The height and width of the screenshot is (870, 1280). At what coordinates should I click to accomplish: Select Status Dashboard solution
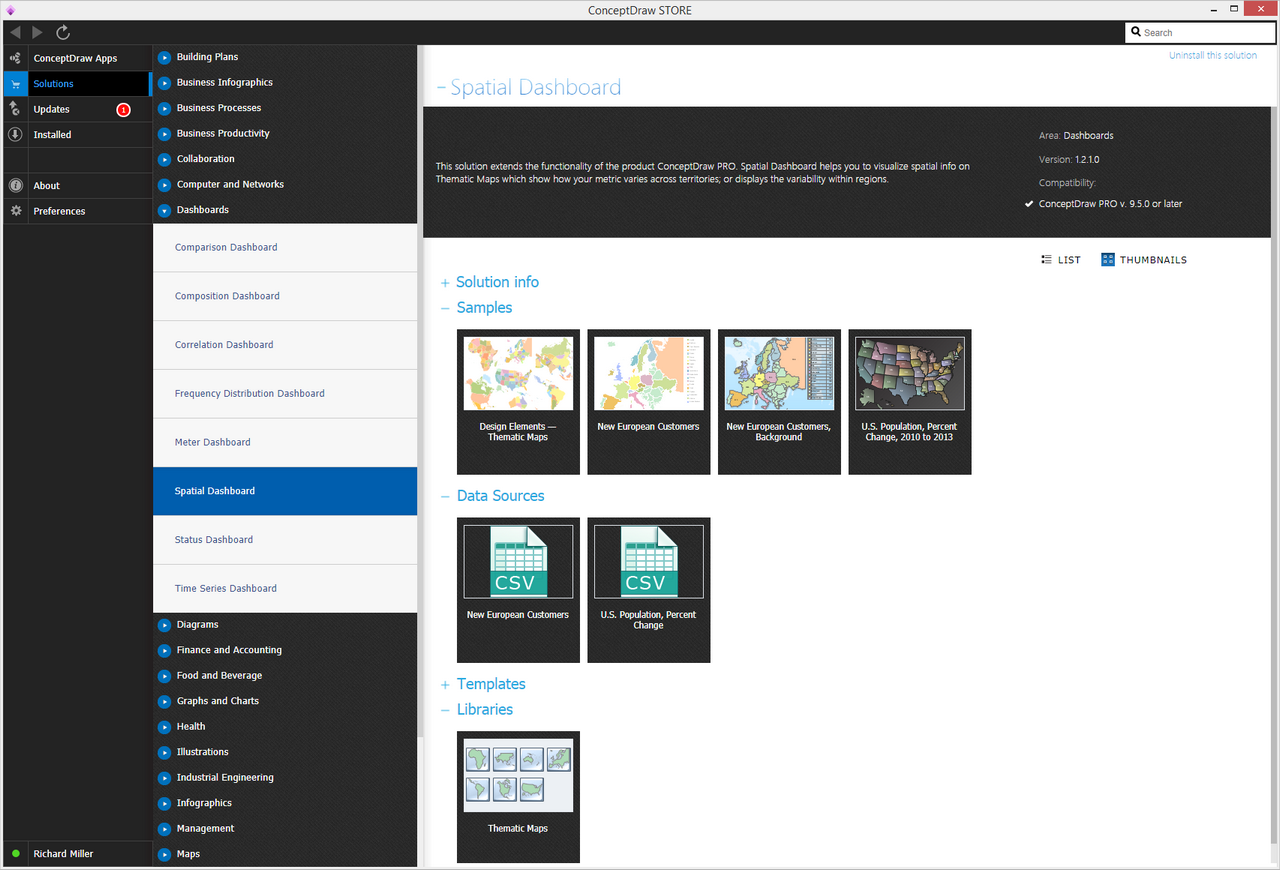(285, 540)
